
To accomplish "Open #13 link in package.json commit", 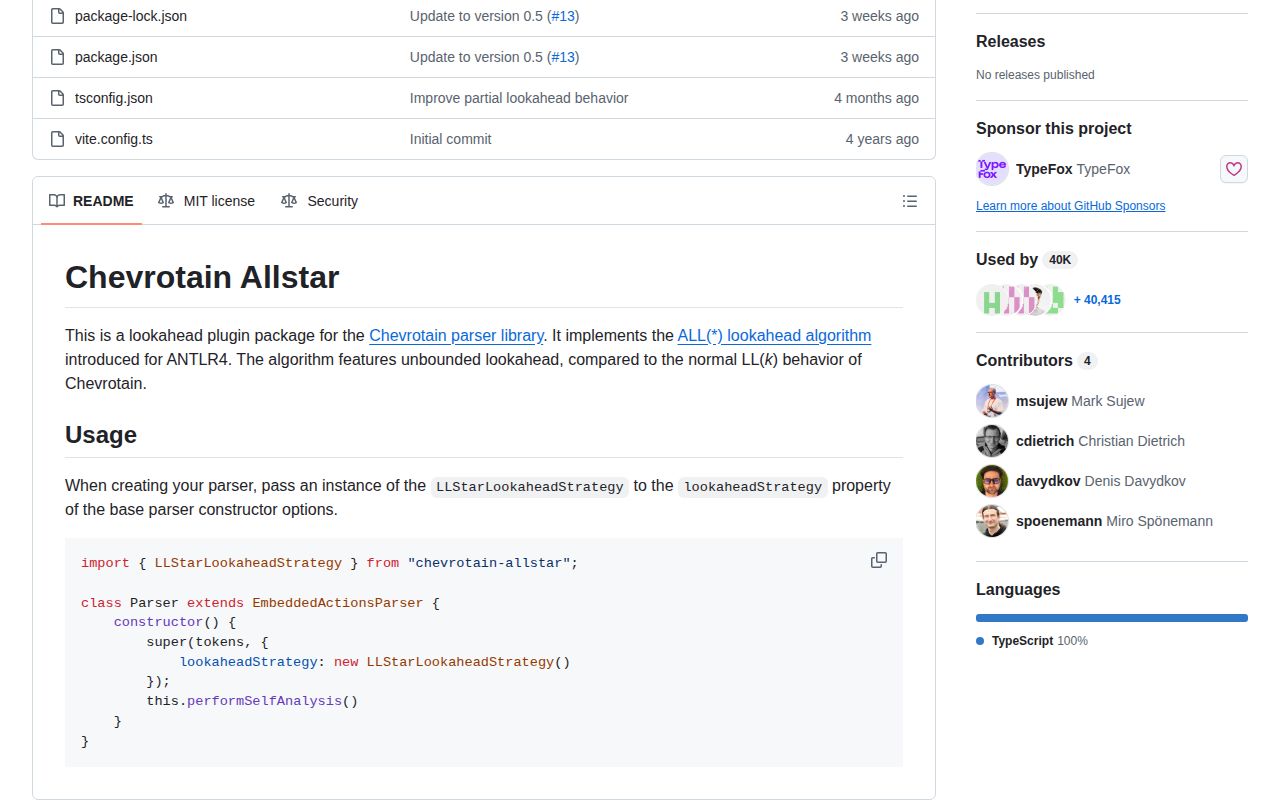I will (563, 57).
